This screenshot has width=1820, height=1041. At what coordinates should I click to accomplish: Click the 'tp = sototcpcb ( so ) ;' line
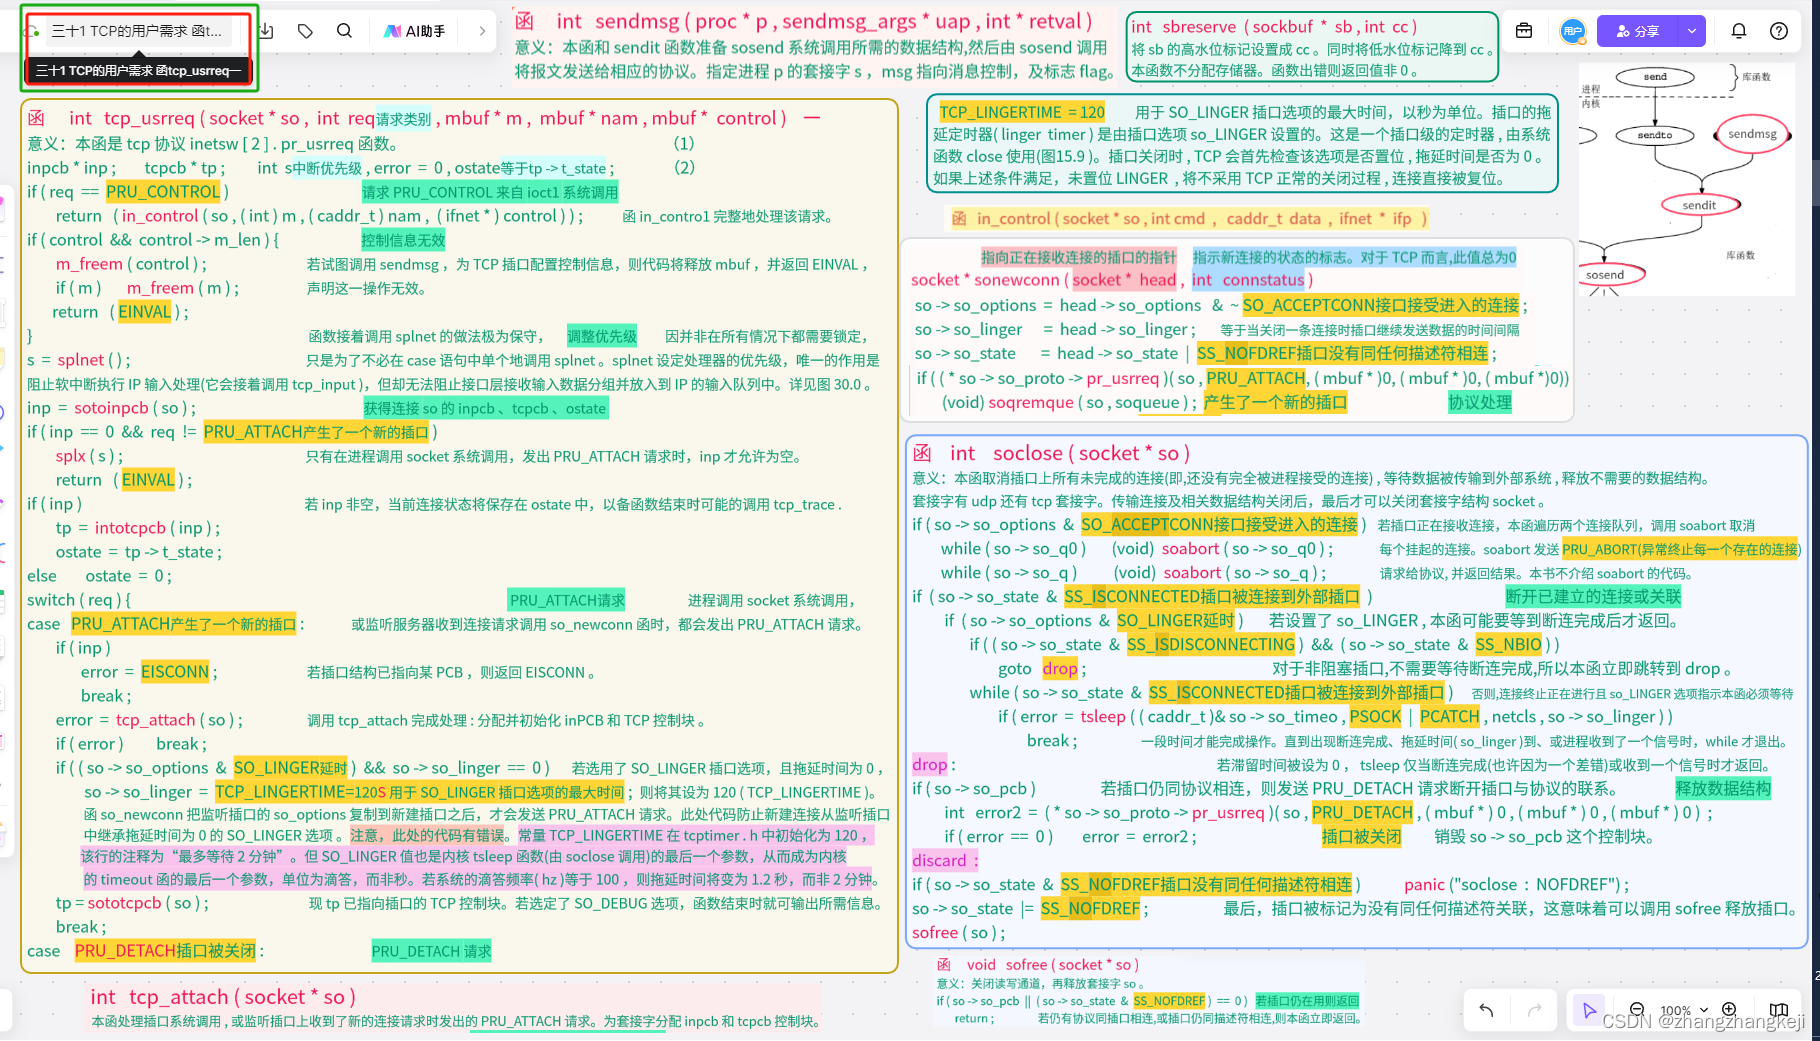coord(133,903)
